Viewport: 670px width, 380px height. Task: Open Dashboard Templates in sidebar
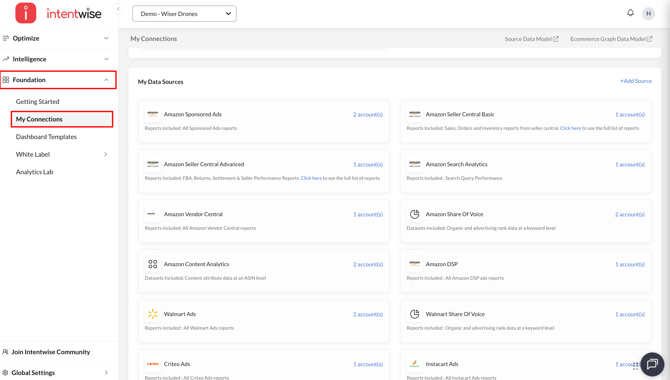[x=46, y=137]
